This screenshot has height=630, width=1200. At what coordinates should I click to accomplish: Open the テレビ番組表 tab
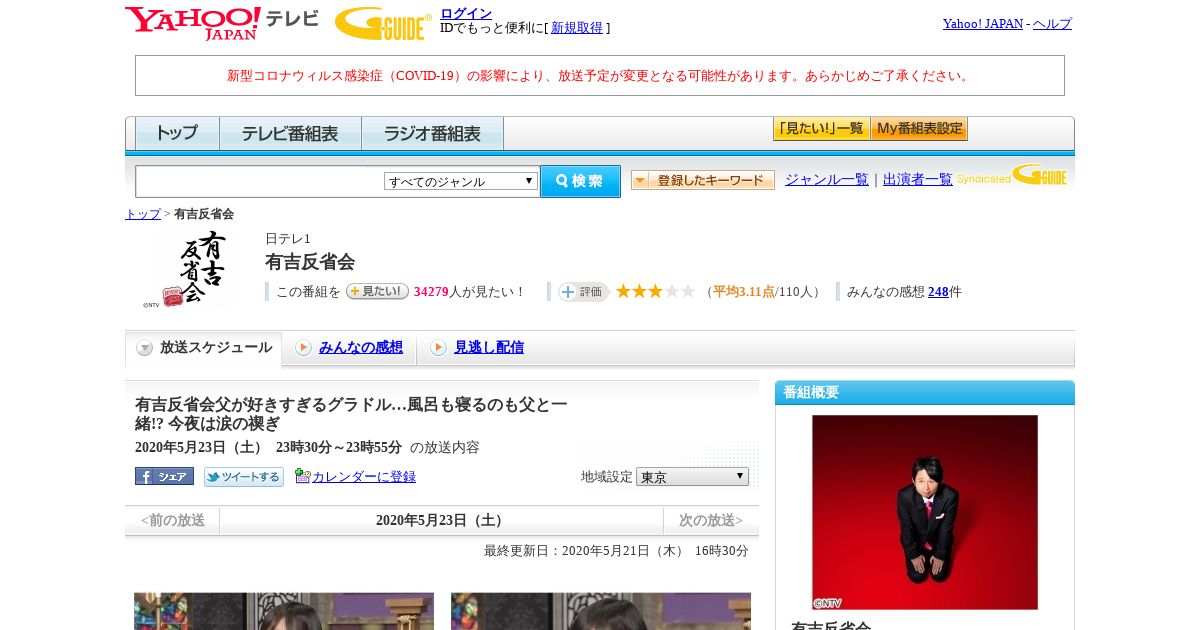coord(290,133)
